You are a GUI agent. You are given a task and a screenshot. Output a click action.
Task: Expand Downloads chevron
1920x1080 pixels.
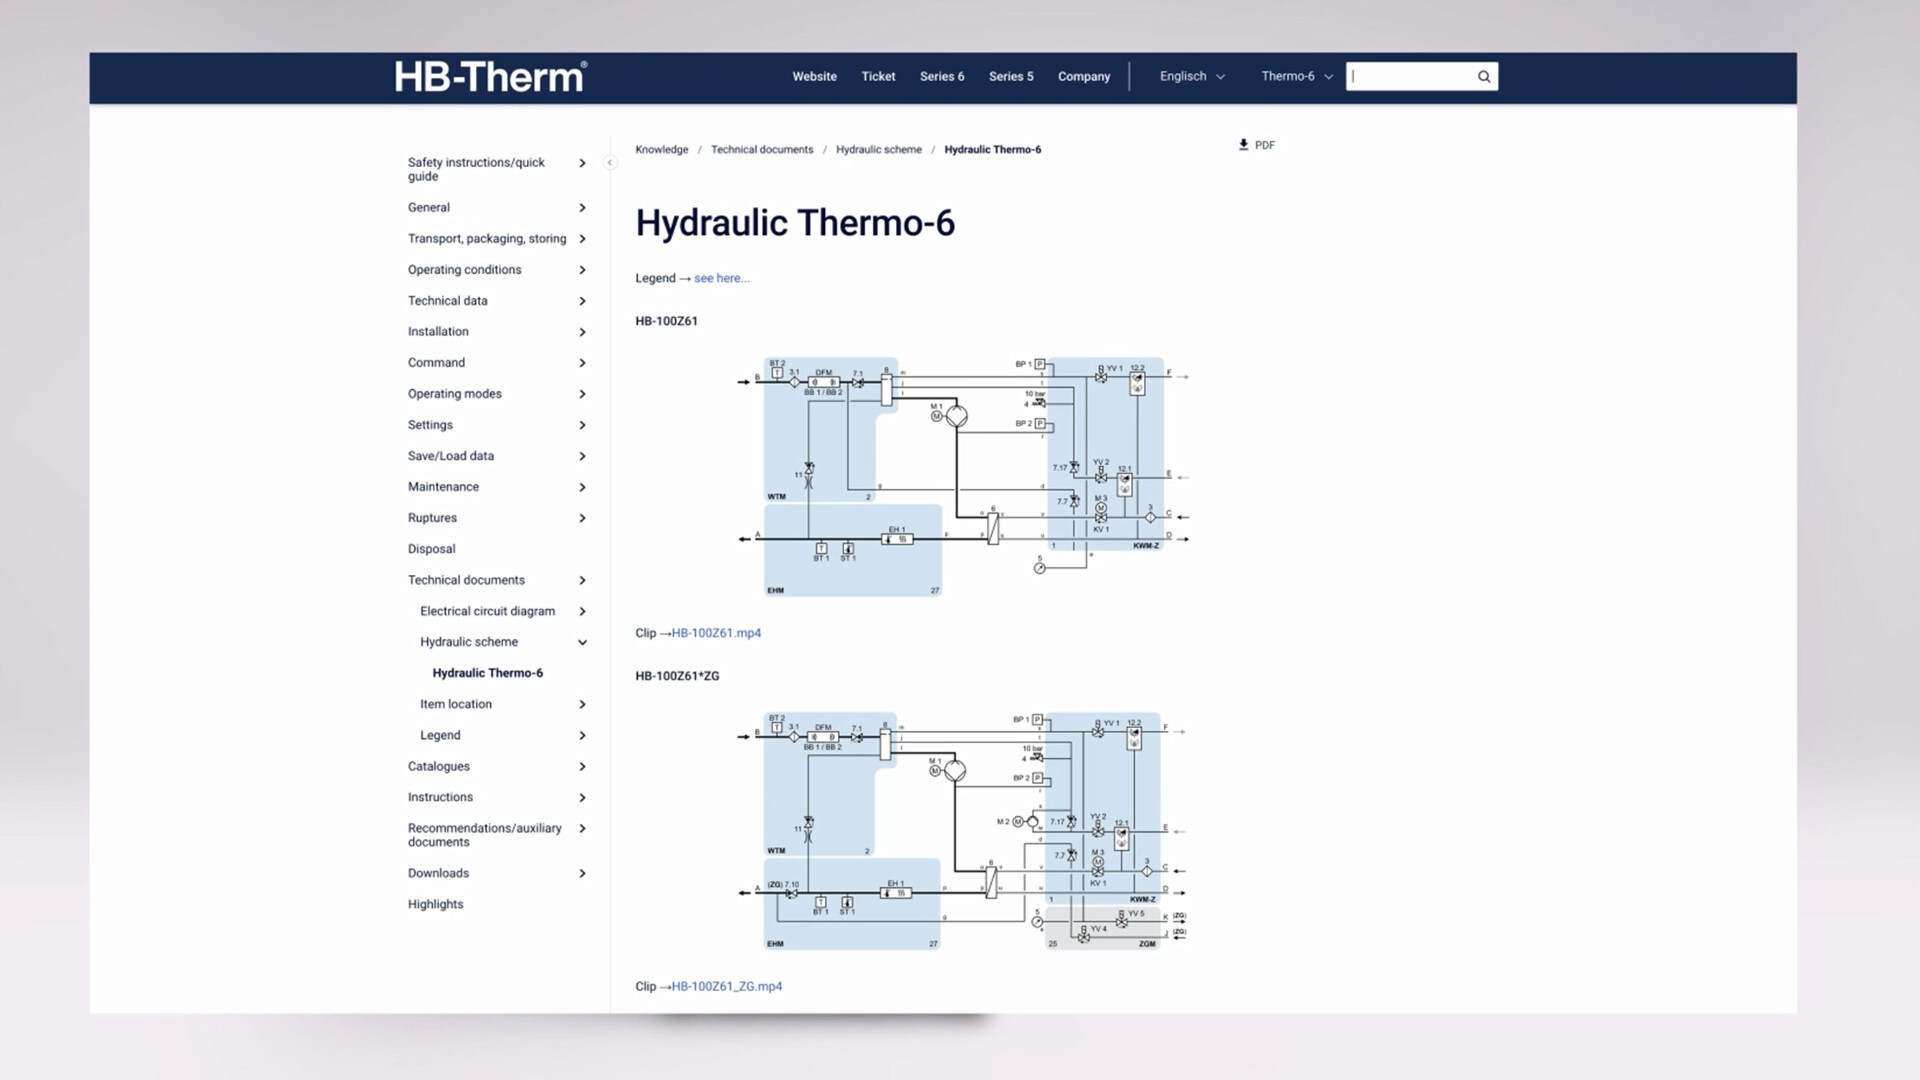[x=582, y=874]
